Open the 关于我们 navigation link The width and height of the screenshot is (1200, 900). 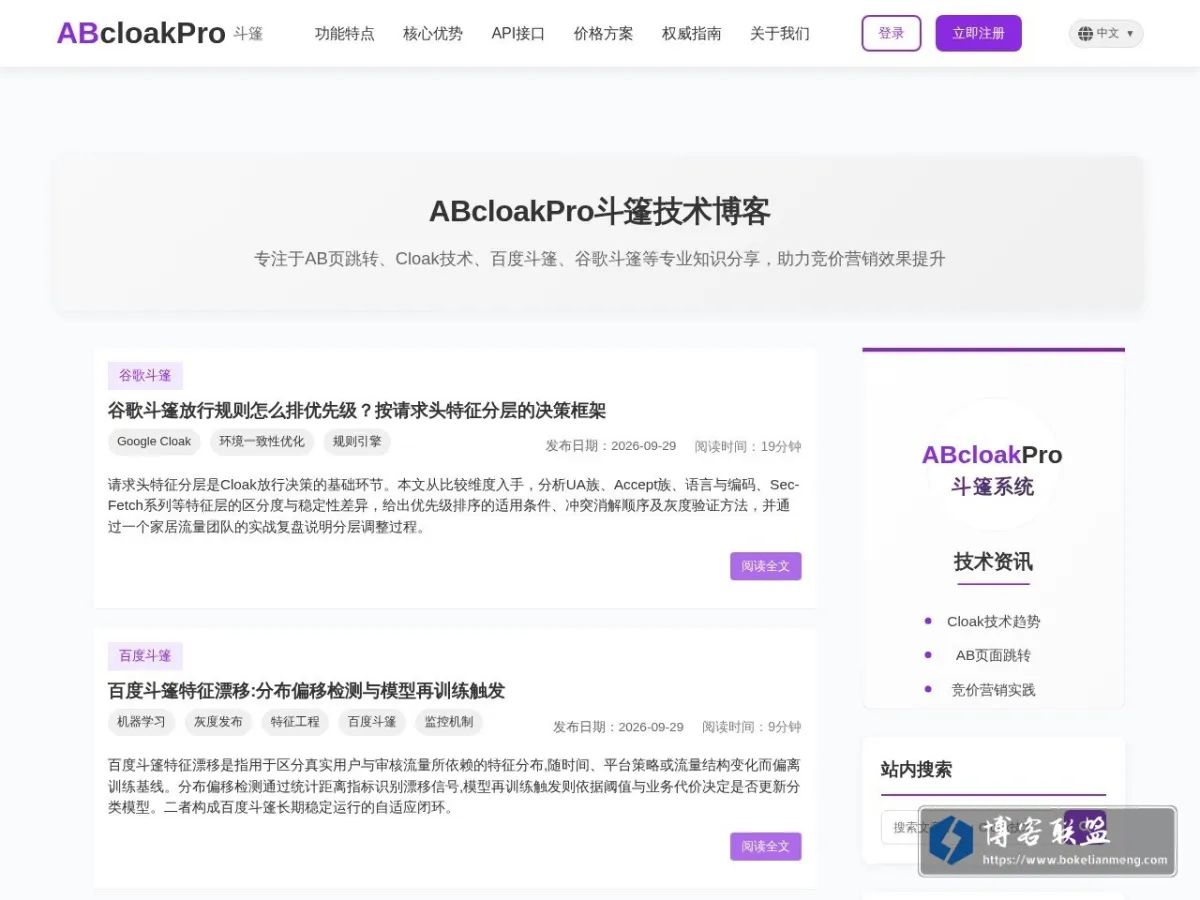[x=780, y=33]
